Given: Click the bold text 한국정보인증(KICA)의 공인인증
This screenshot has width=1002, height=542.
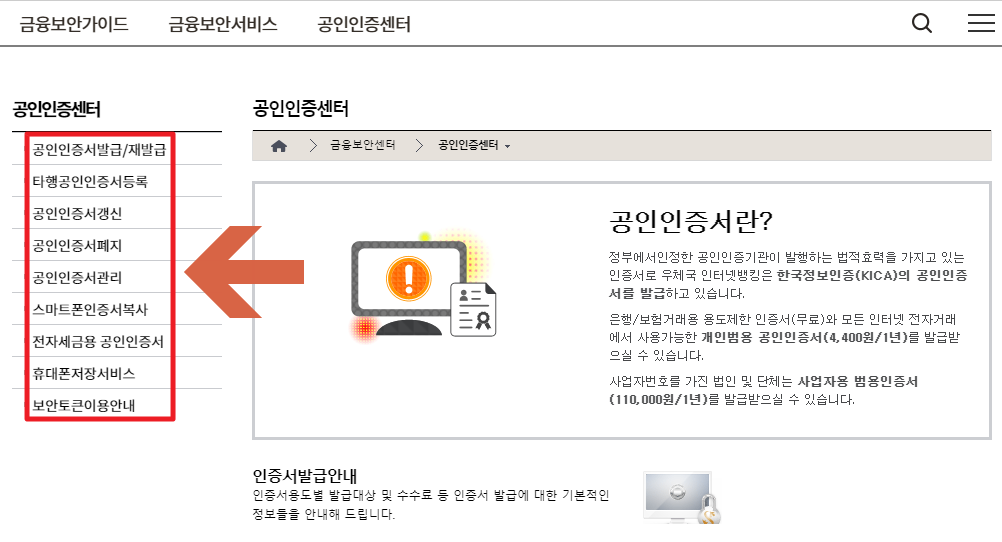Looking at the screenshot, I should [x=872, y=275].
